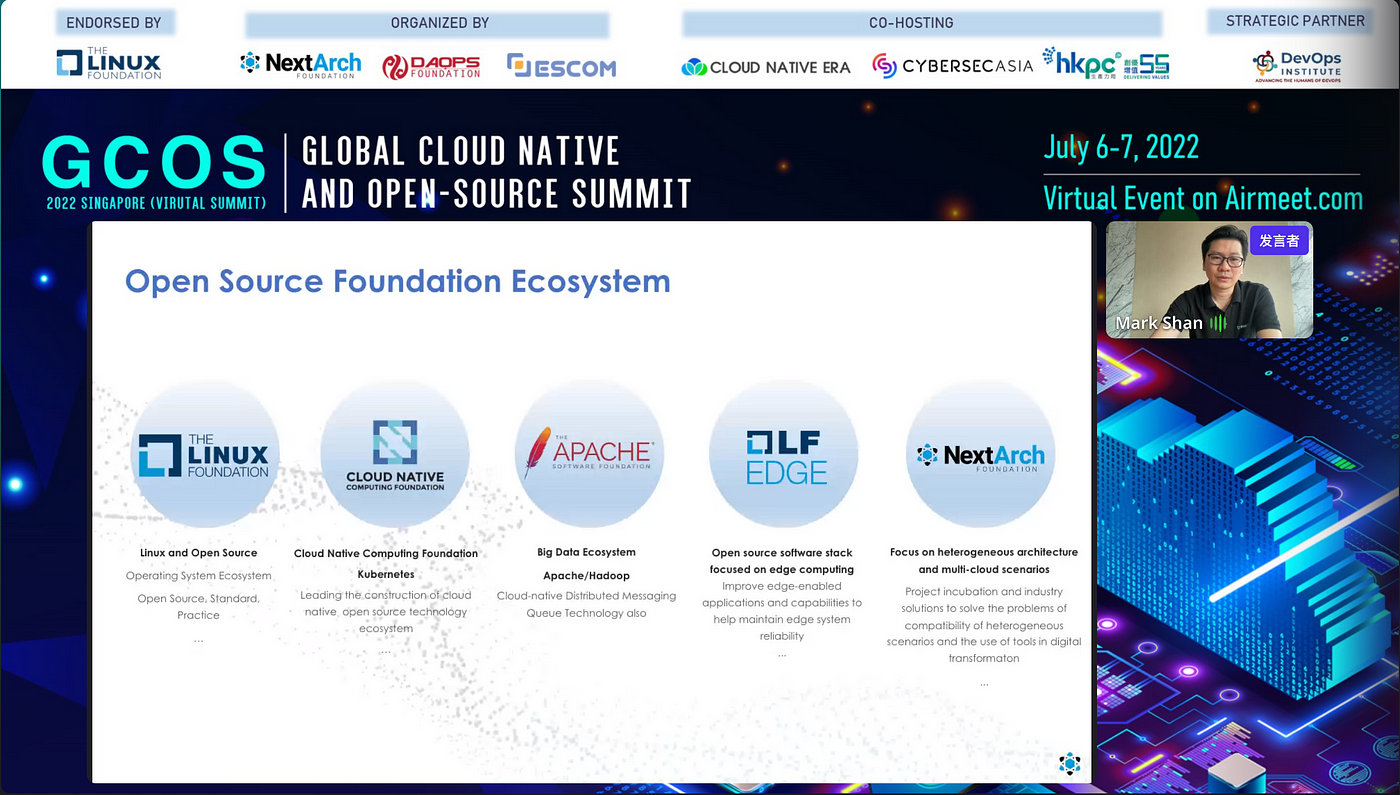The image size is (1400, 795).
Task: Click 'Open source software stack focused on edge computing'
Action: pos(782,561)
